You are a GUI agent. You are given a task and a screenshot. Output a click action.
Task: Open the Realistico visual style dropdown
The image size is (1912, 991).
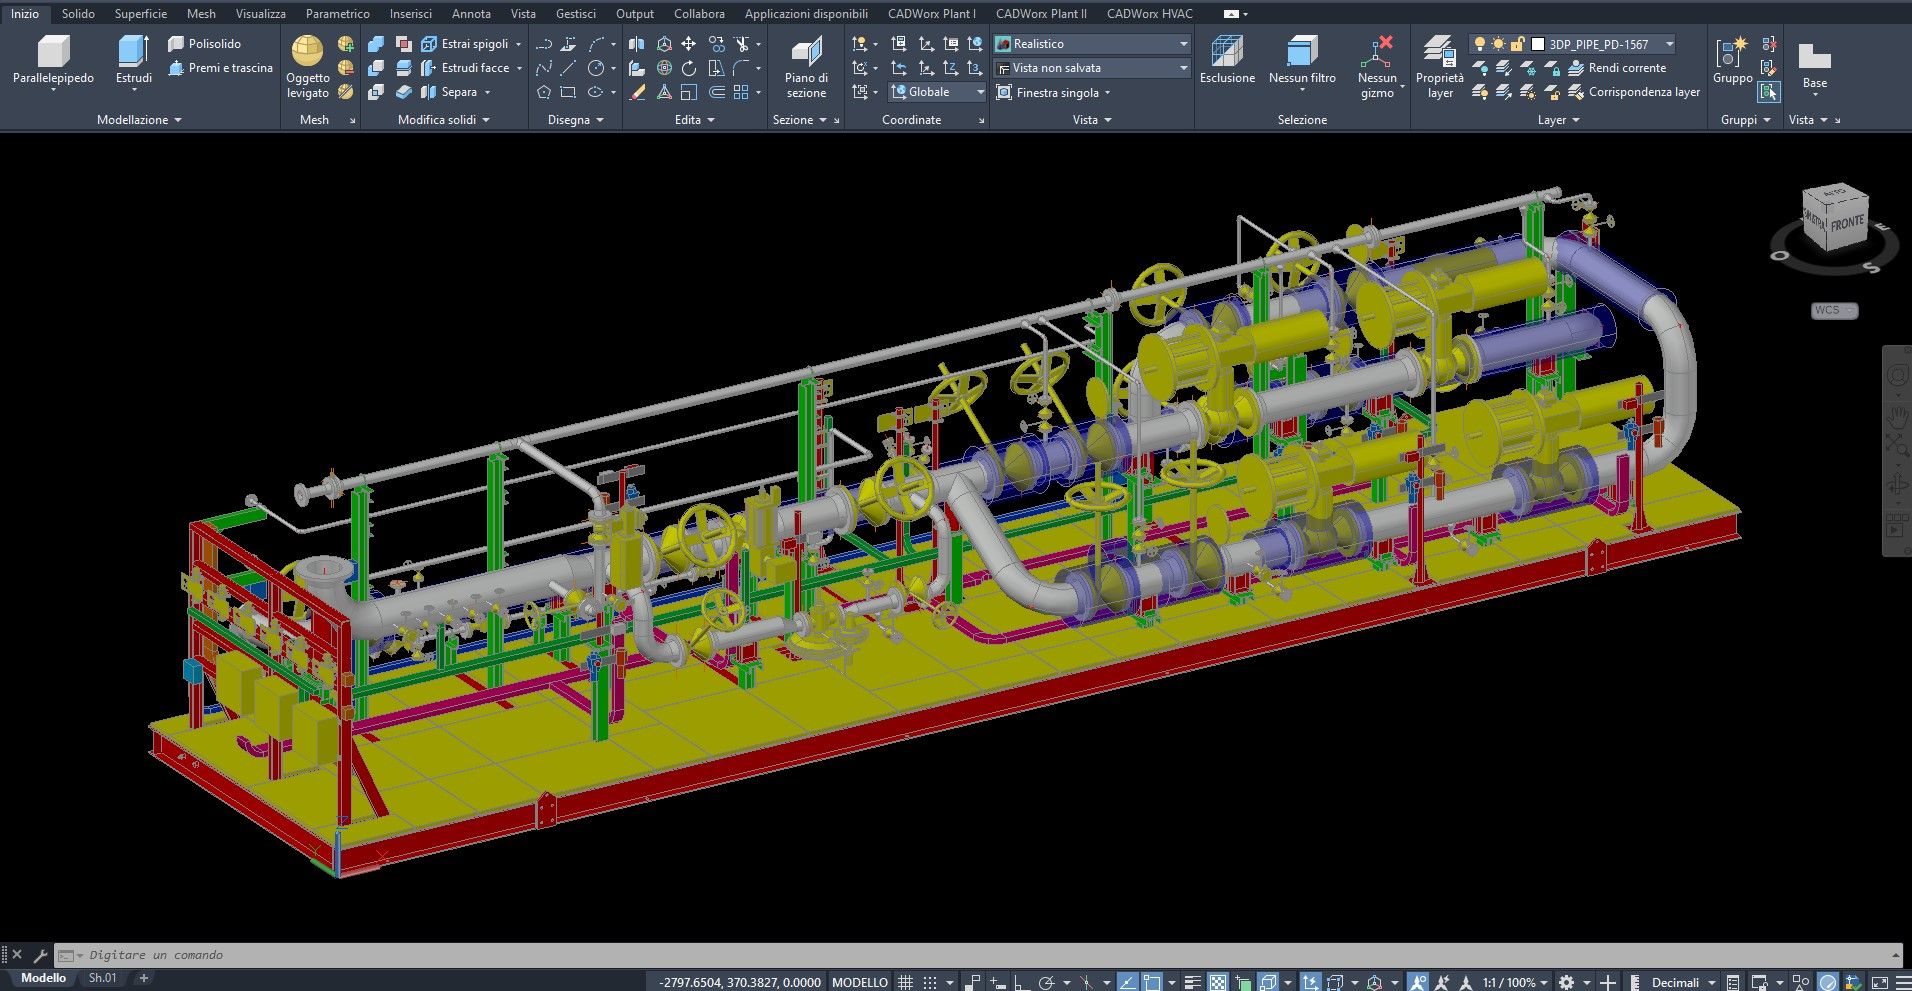coord(1183,44)
